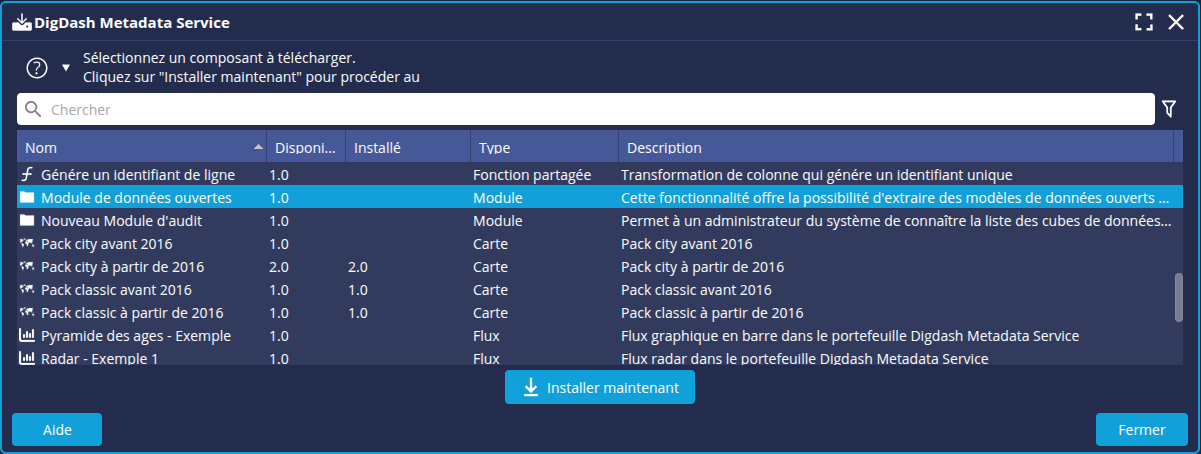The image size is (1201, 454).
Task: Click chart icon of Pyramide des ages
Action: click(27, 336)
